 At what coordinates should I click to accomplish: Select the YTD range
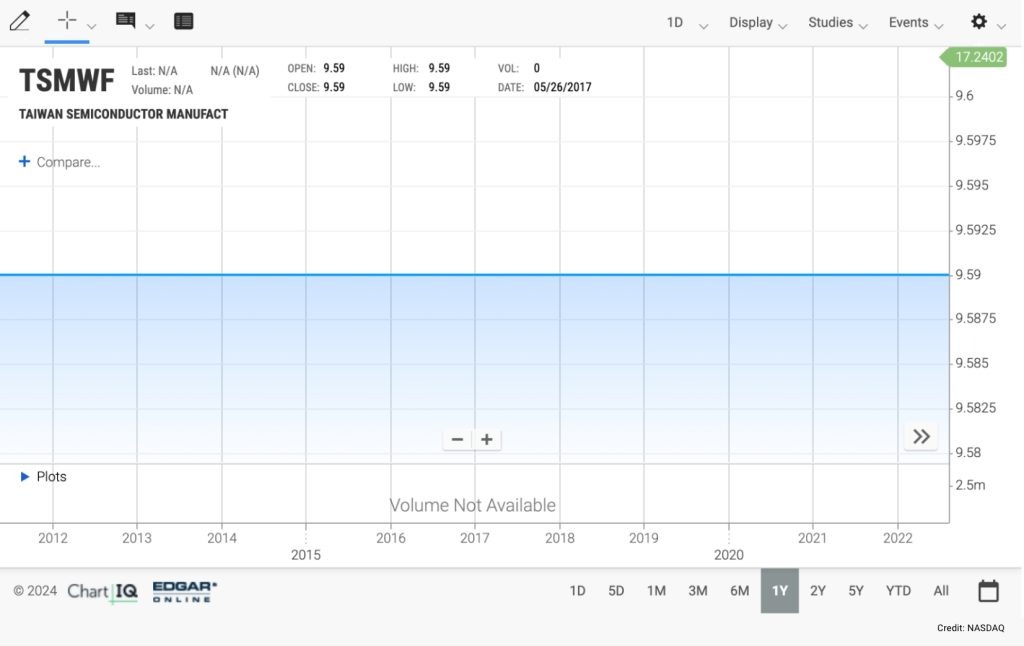(x=898, y=591)
